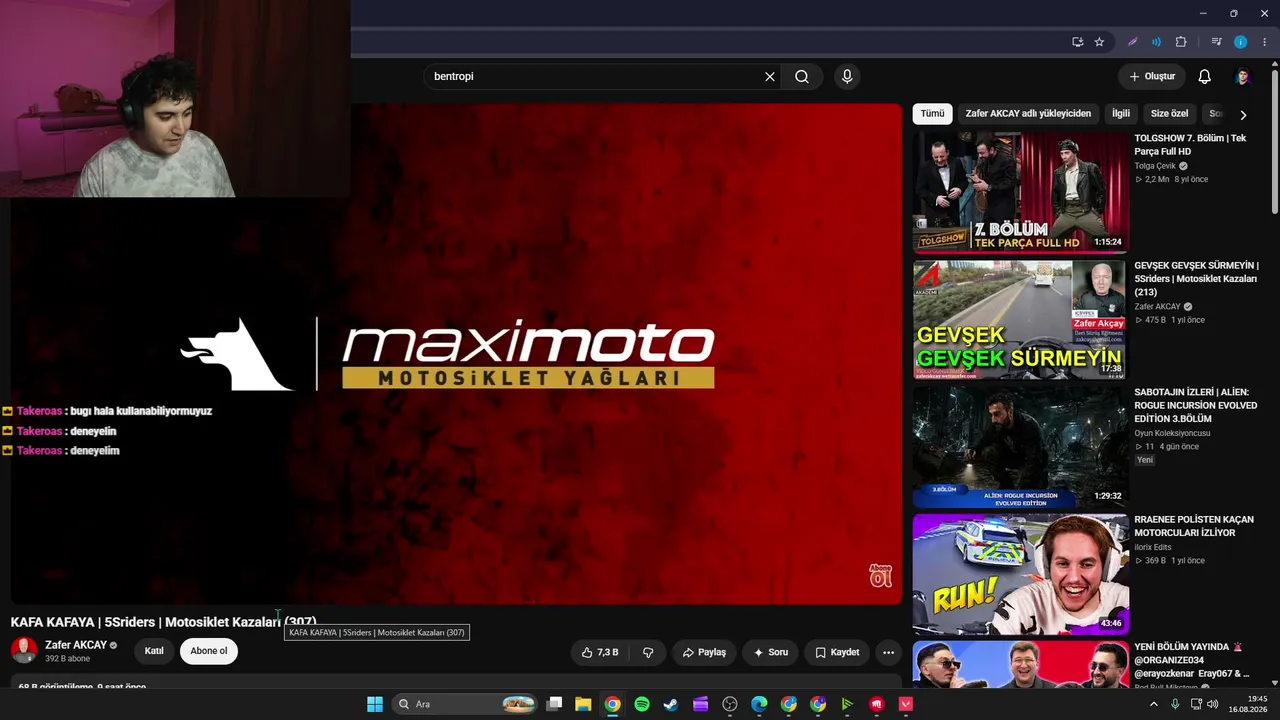The image size is (1280, 720).
Task: Click the microphone icon in system tray
Action: click(x=1175, y=704)
